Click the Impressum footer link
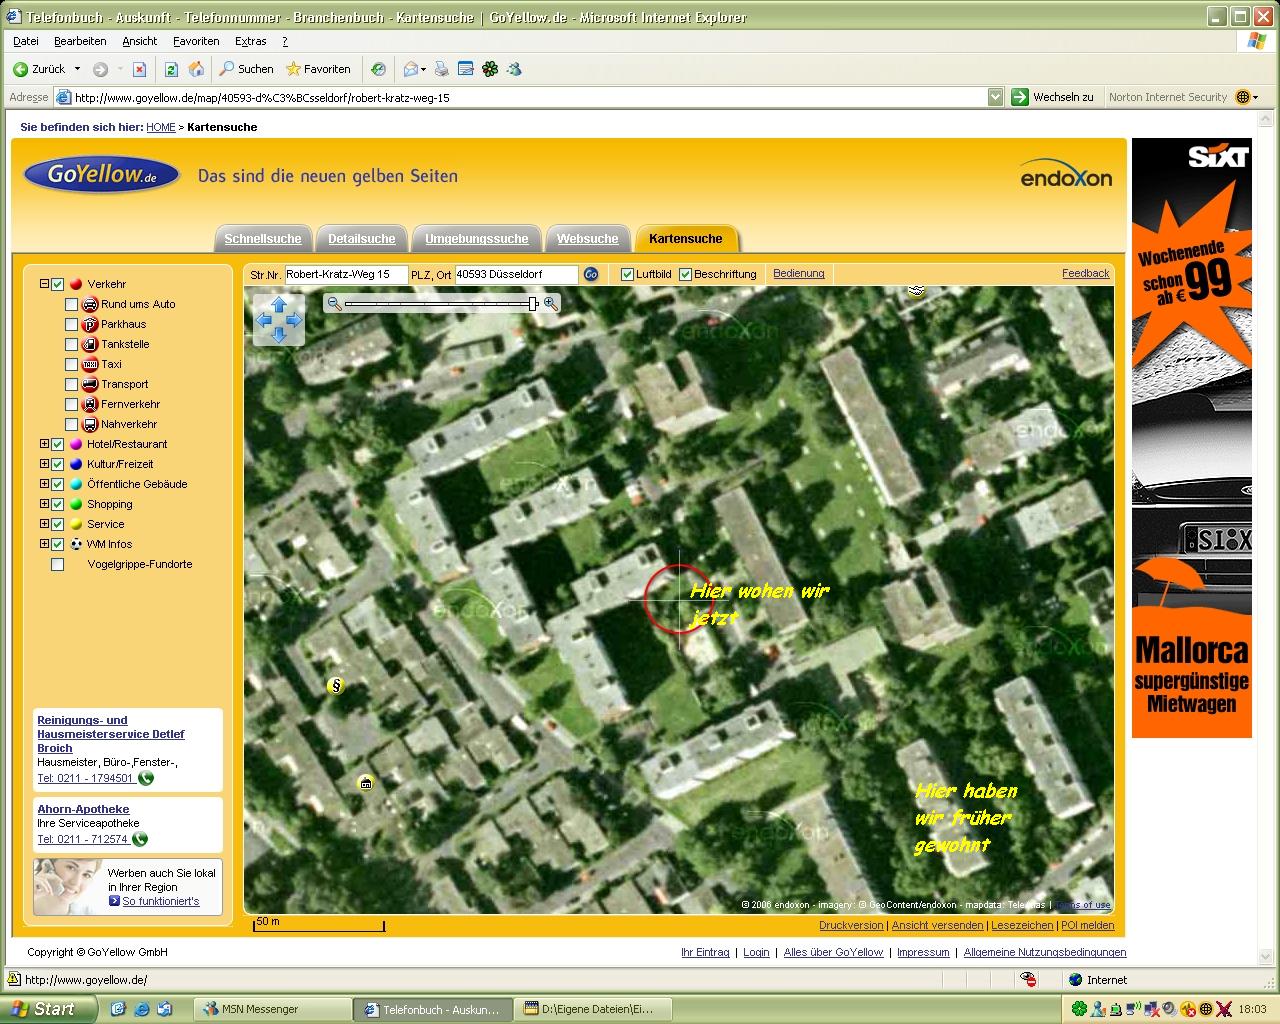Image resolution: width=1280 pixels, height=1024 pixels. pos(923,952)
